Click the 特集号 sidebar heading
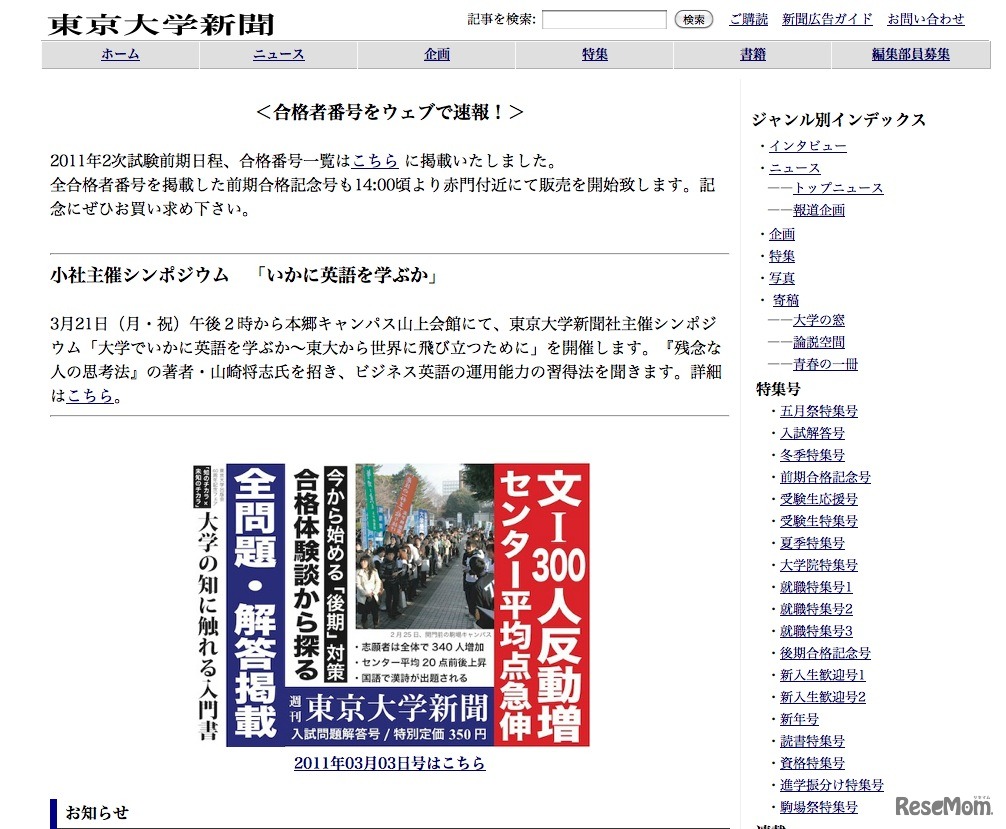Image resolution: width=1006 pixels, height=829 pixels. [778, 389]
